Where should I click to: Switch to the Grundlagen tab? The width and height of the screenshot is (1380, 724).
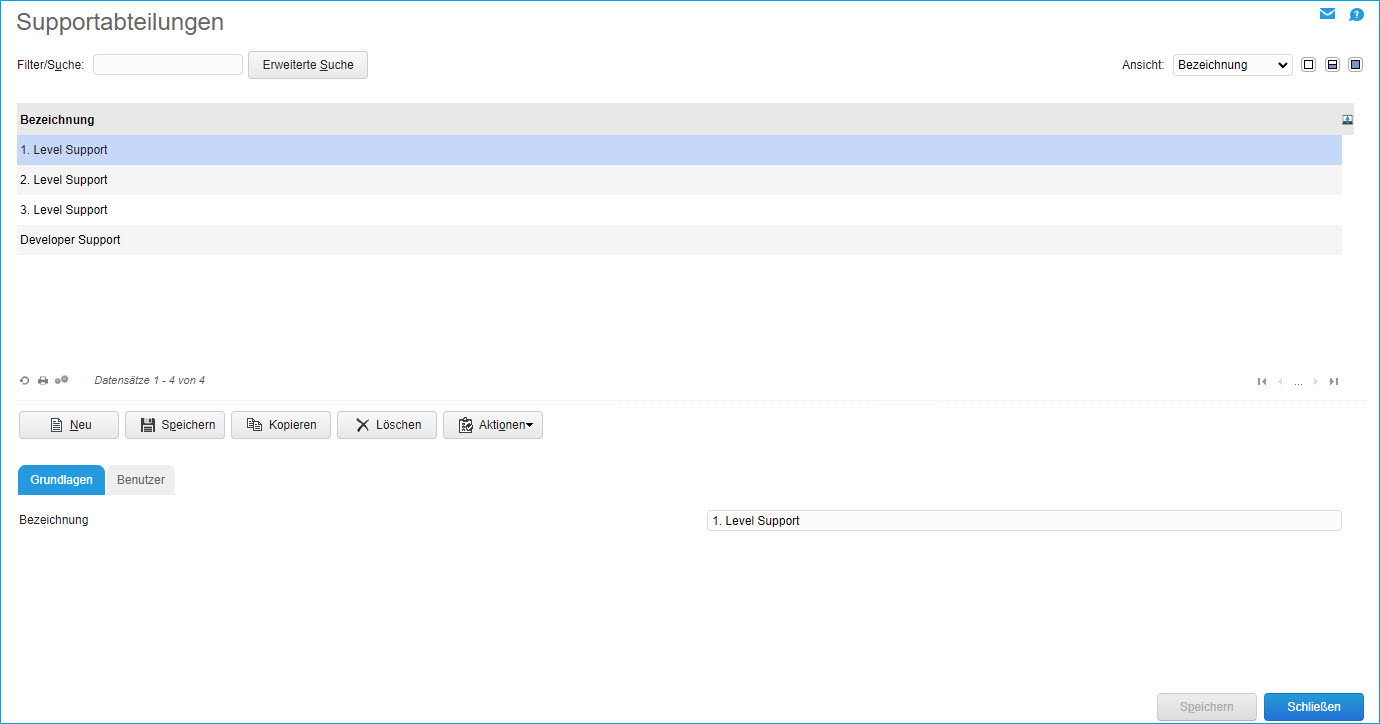[x=62, y=480]
